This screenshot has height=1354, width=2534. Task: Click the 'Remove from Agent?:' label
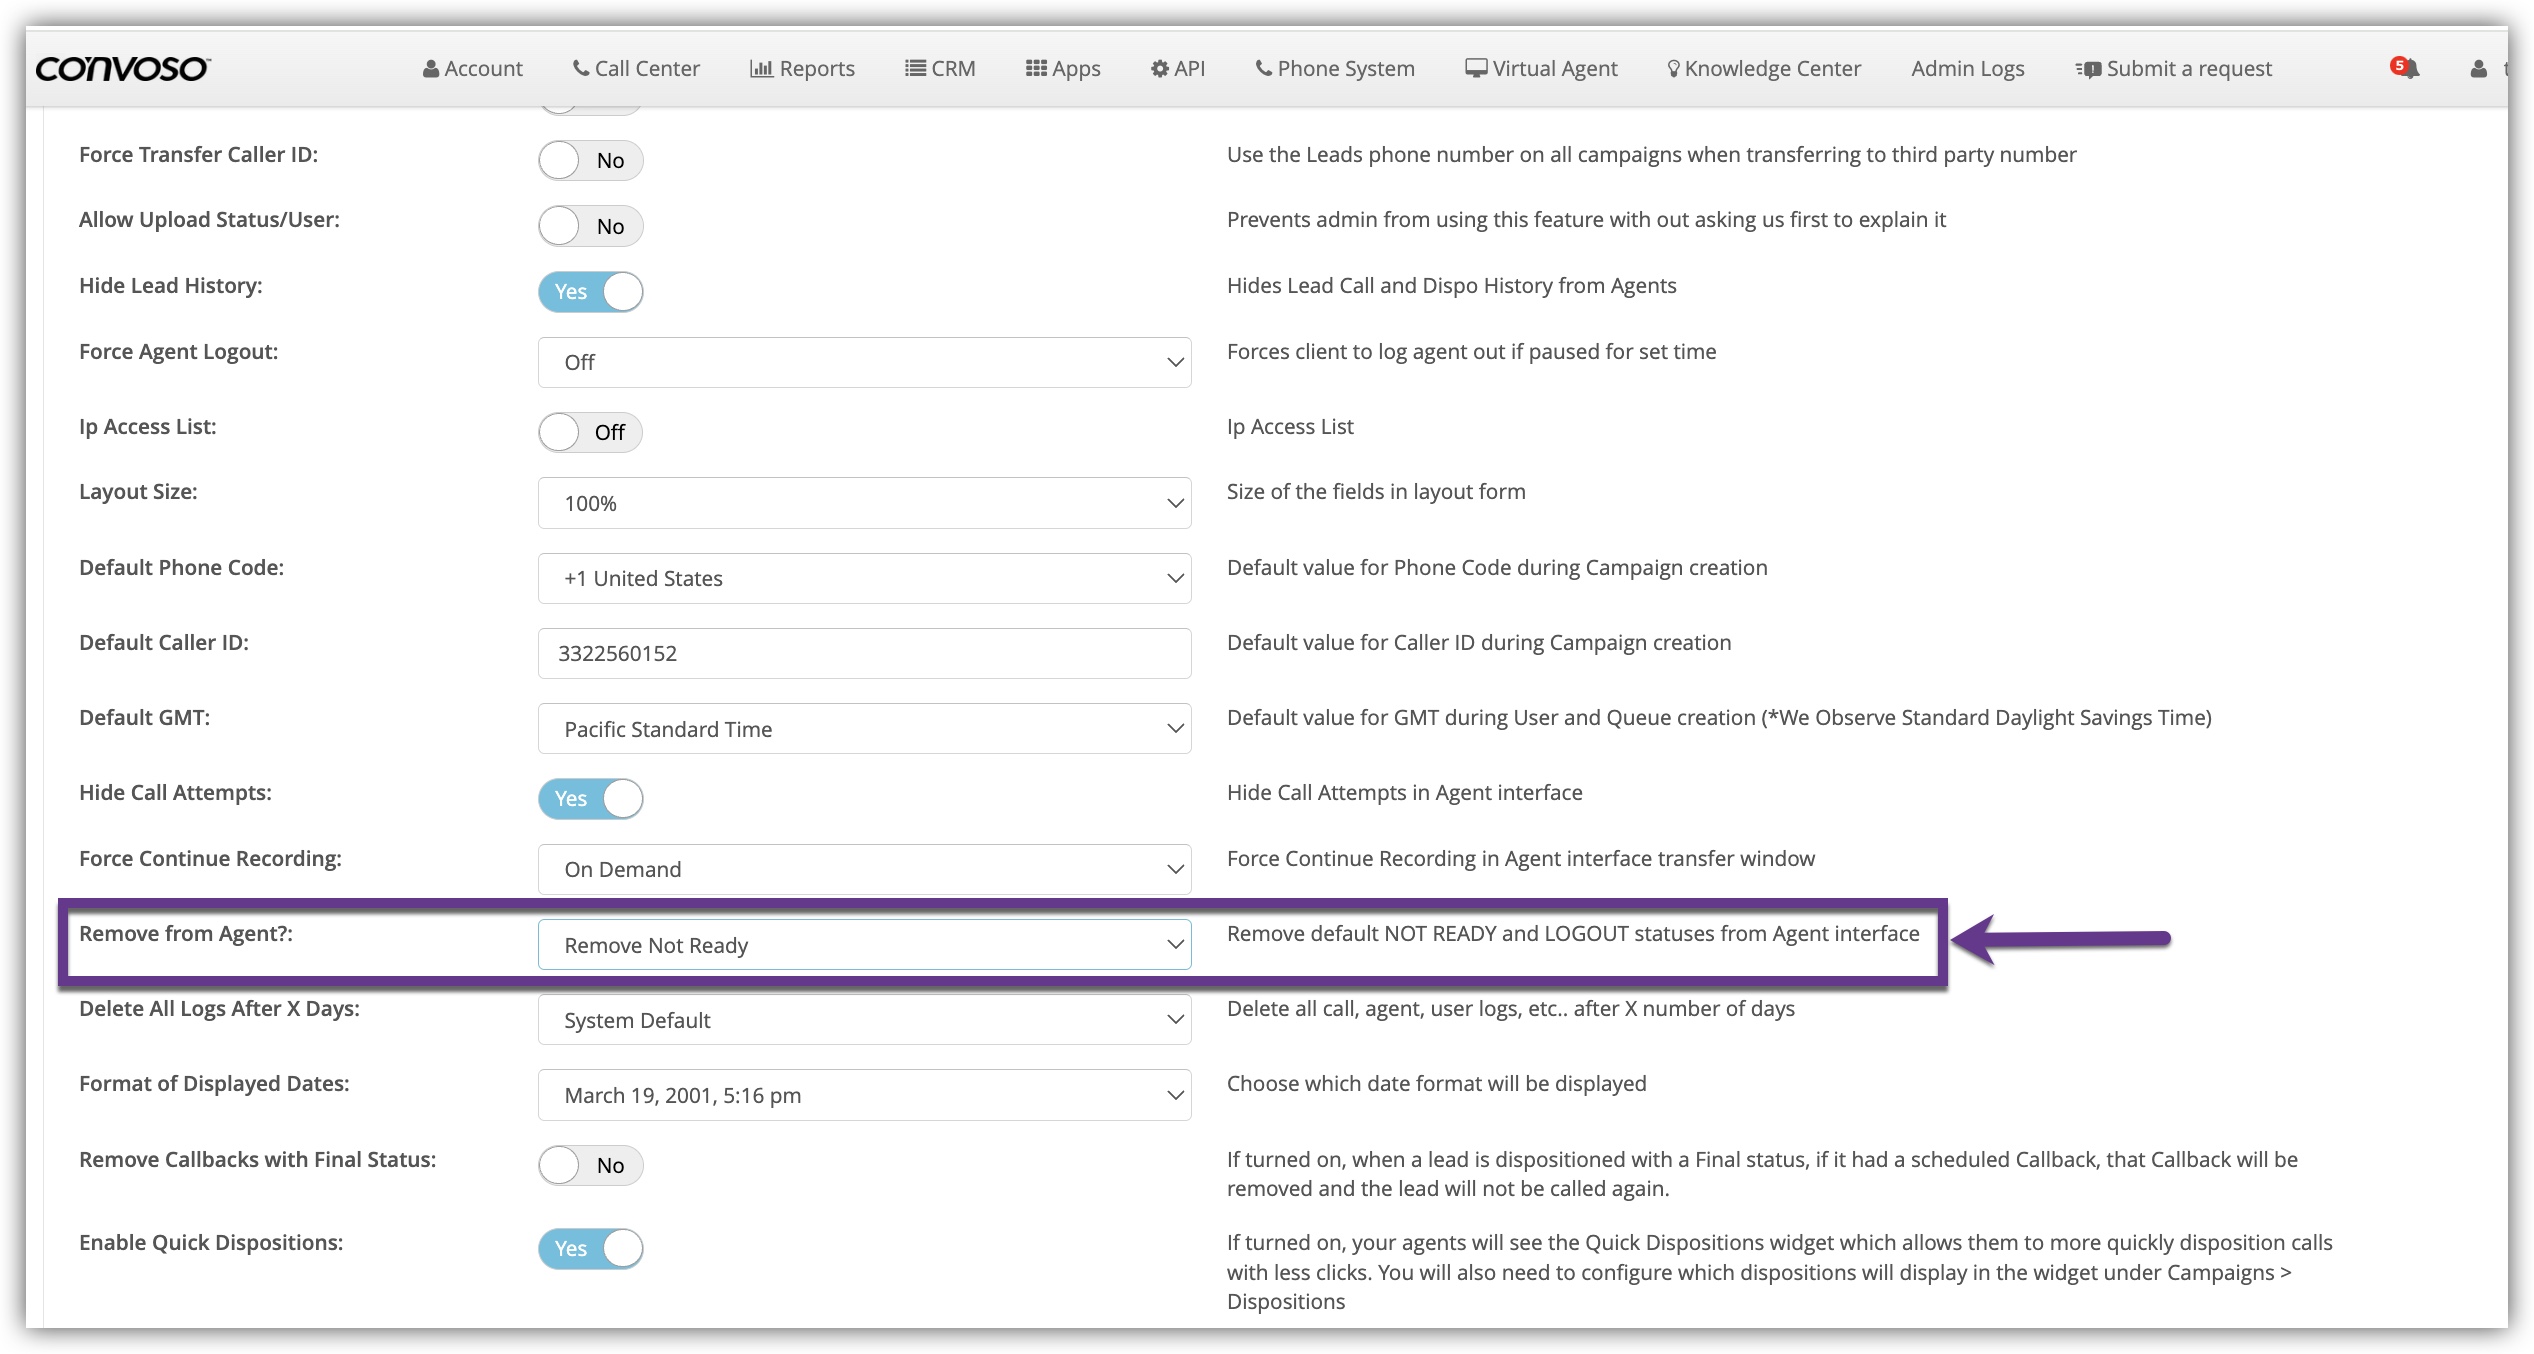tap(186, 933)
